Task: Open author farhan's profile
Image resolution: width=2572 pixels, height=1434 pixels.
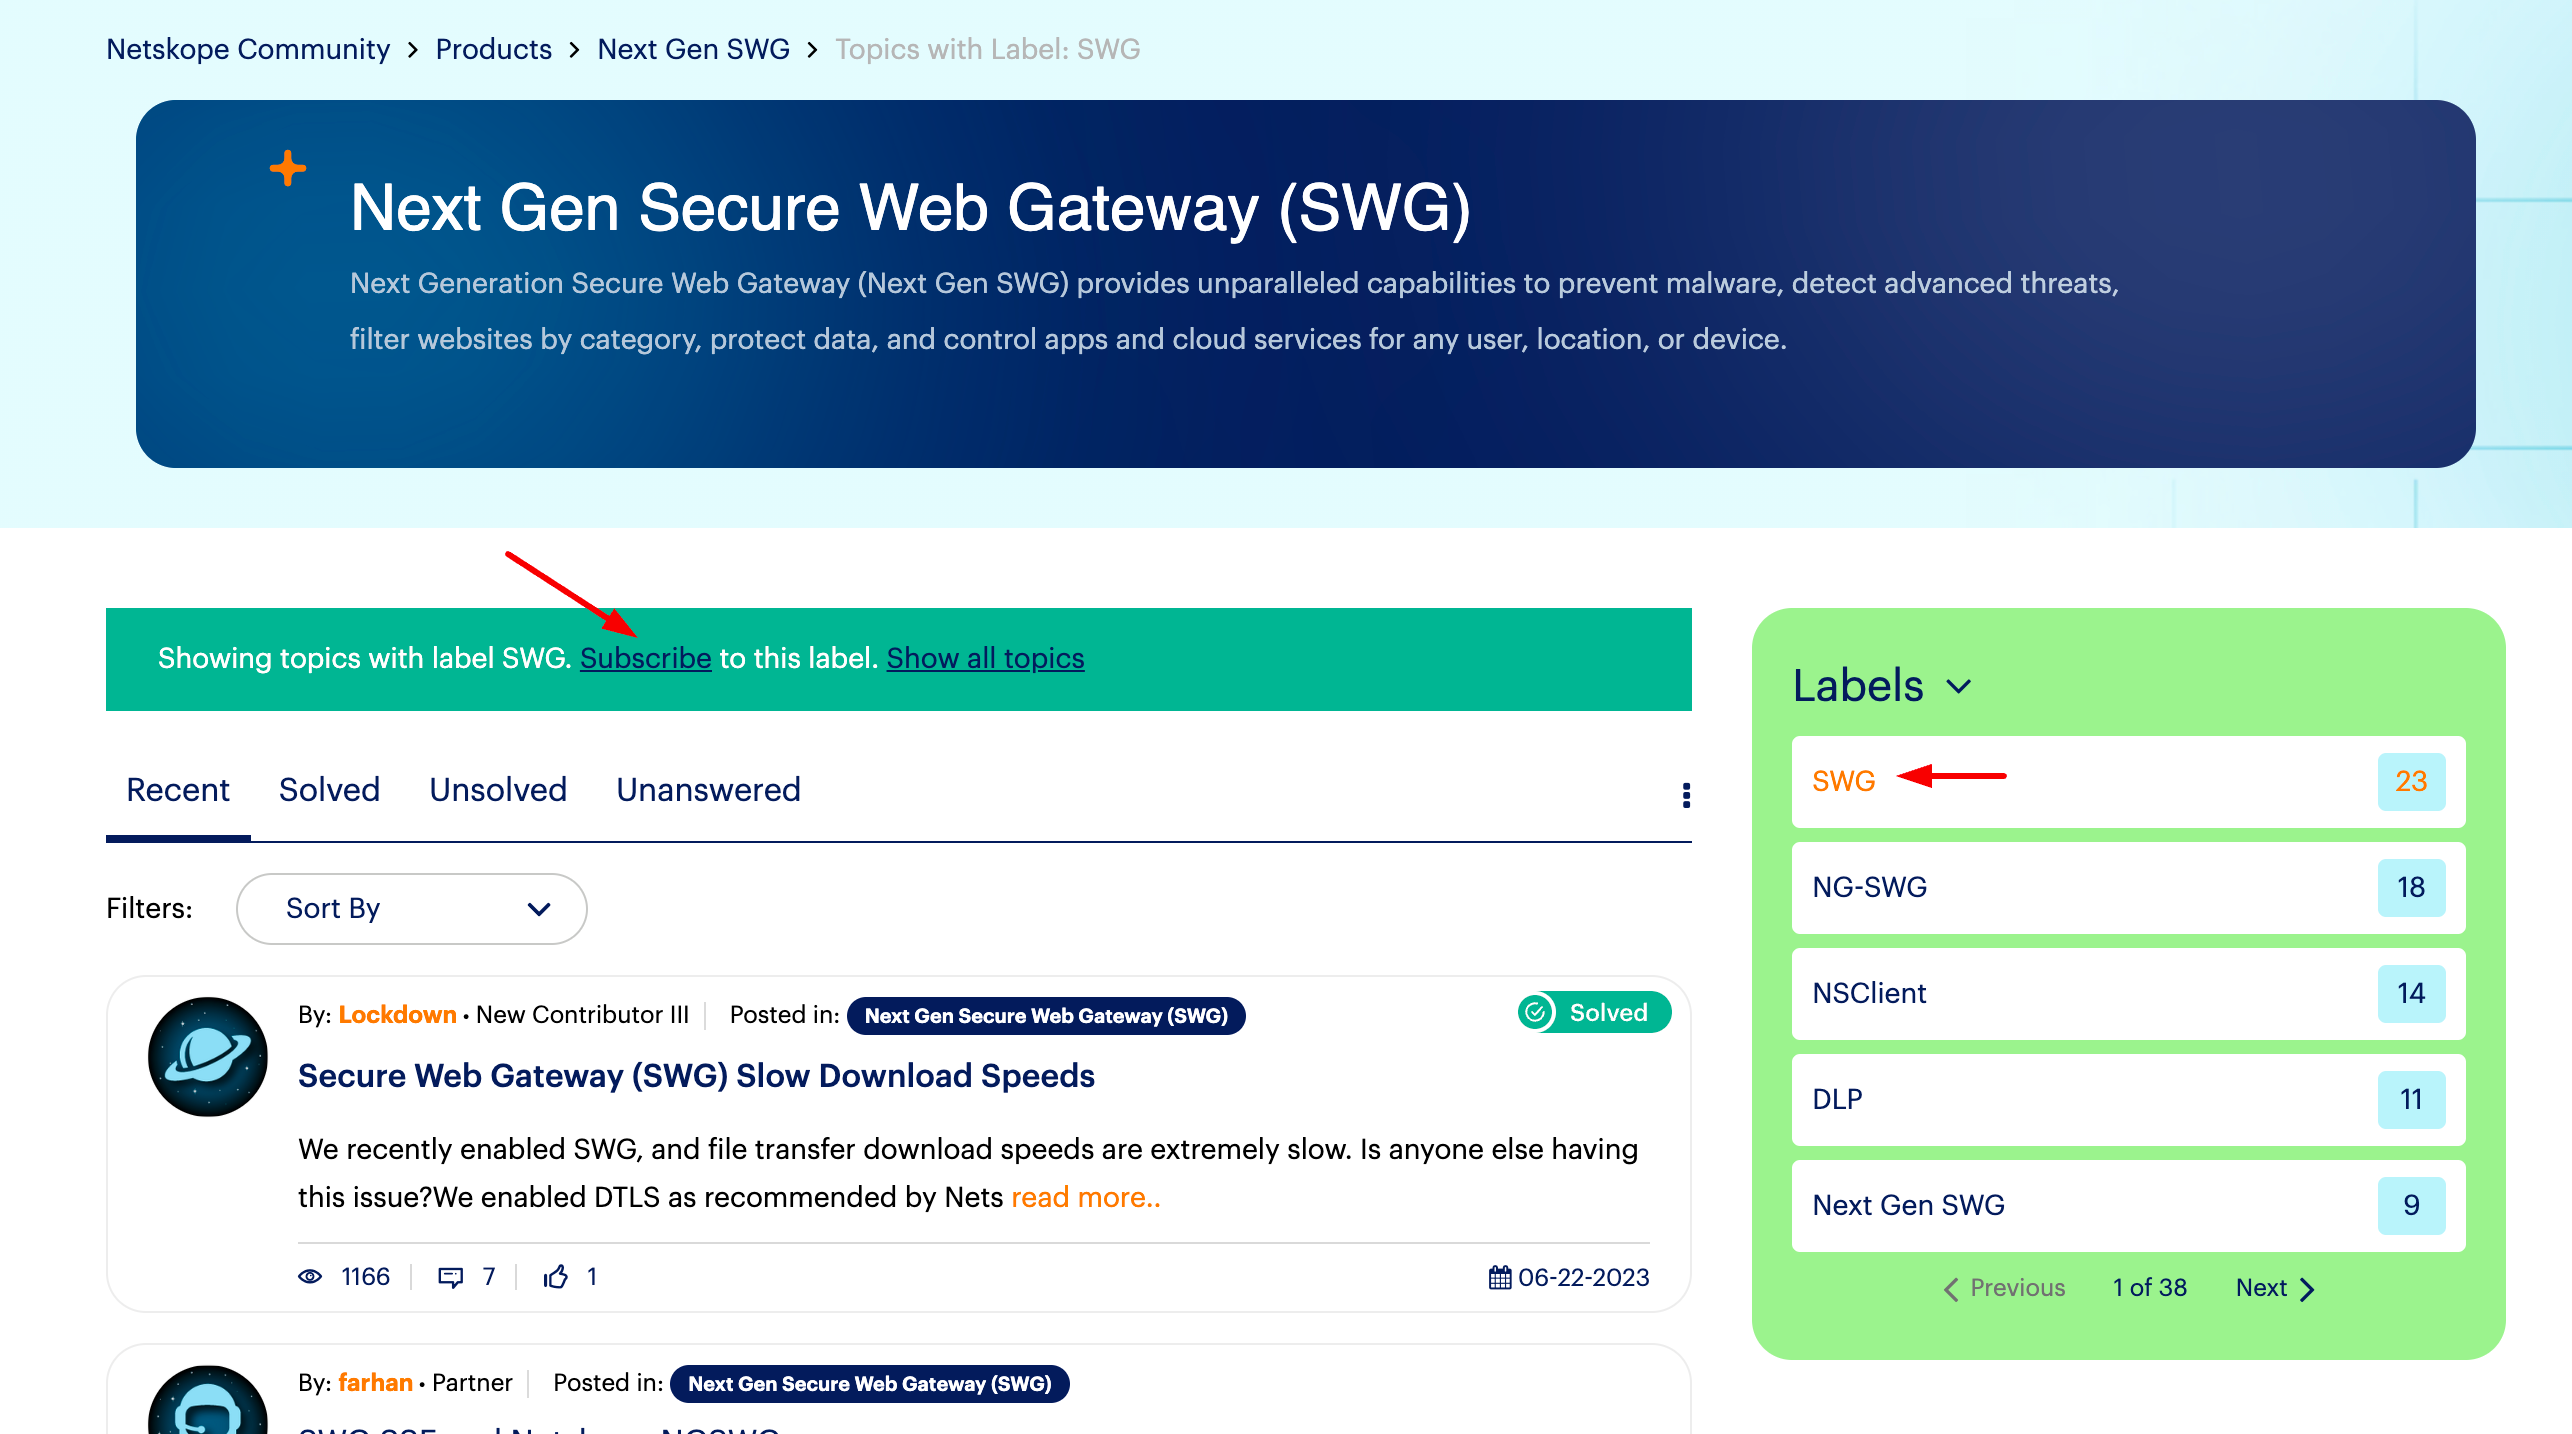Action: click(x=375, y=1382)
